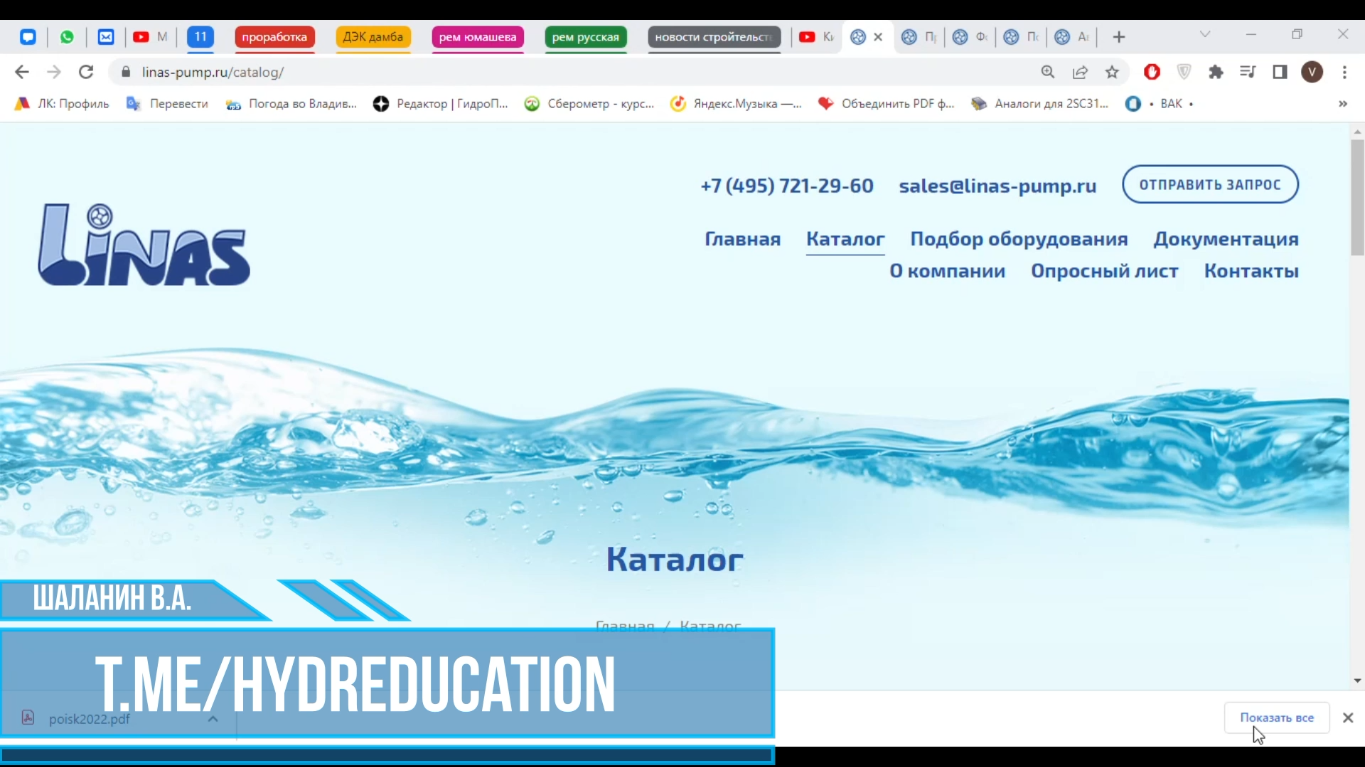Open the Документация menu item
Viewport: 1365px width, 767px height.
point(1226,239)
